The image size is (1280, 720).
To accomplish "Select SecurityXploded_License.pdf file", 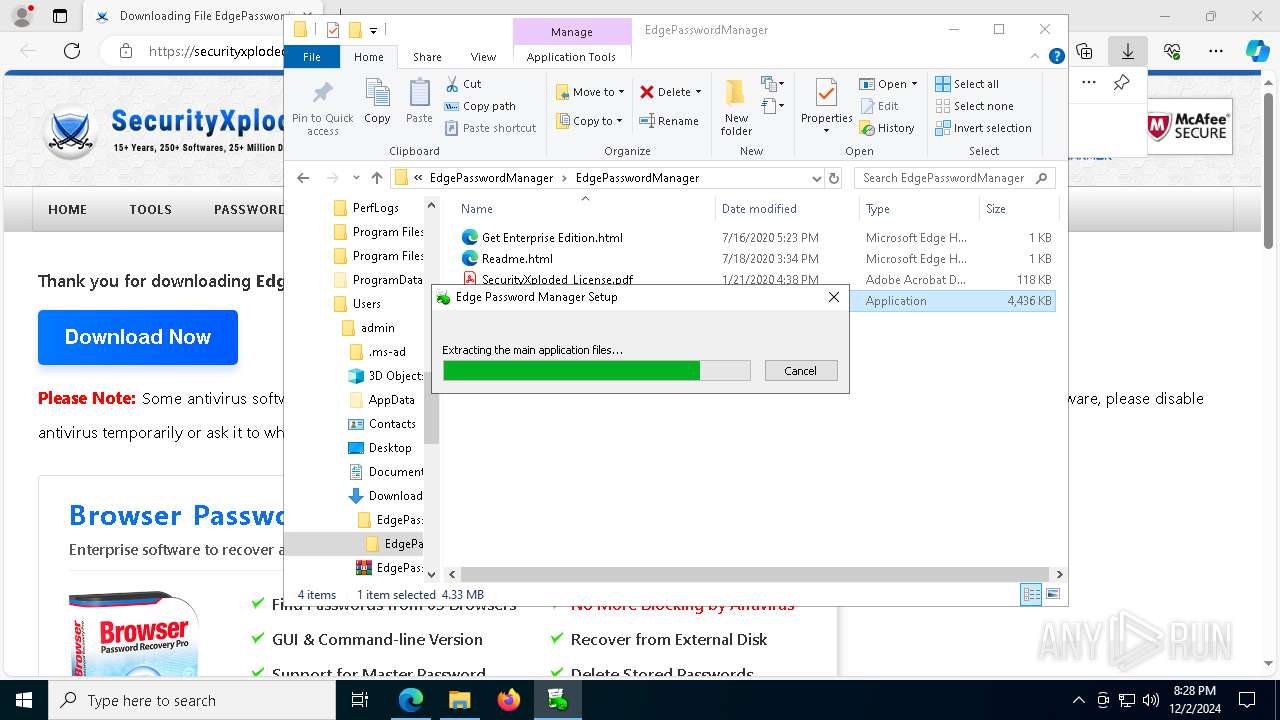I will [557, 280].
